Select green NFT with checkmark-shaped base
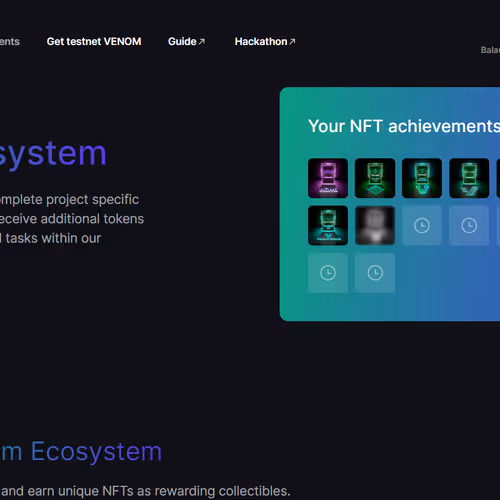Viewport: 500px width, 500px height. tap(469, 178)
